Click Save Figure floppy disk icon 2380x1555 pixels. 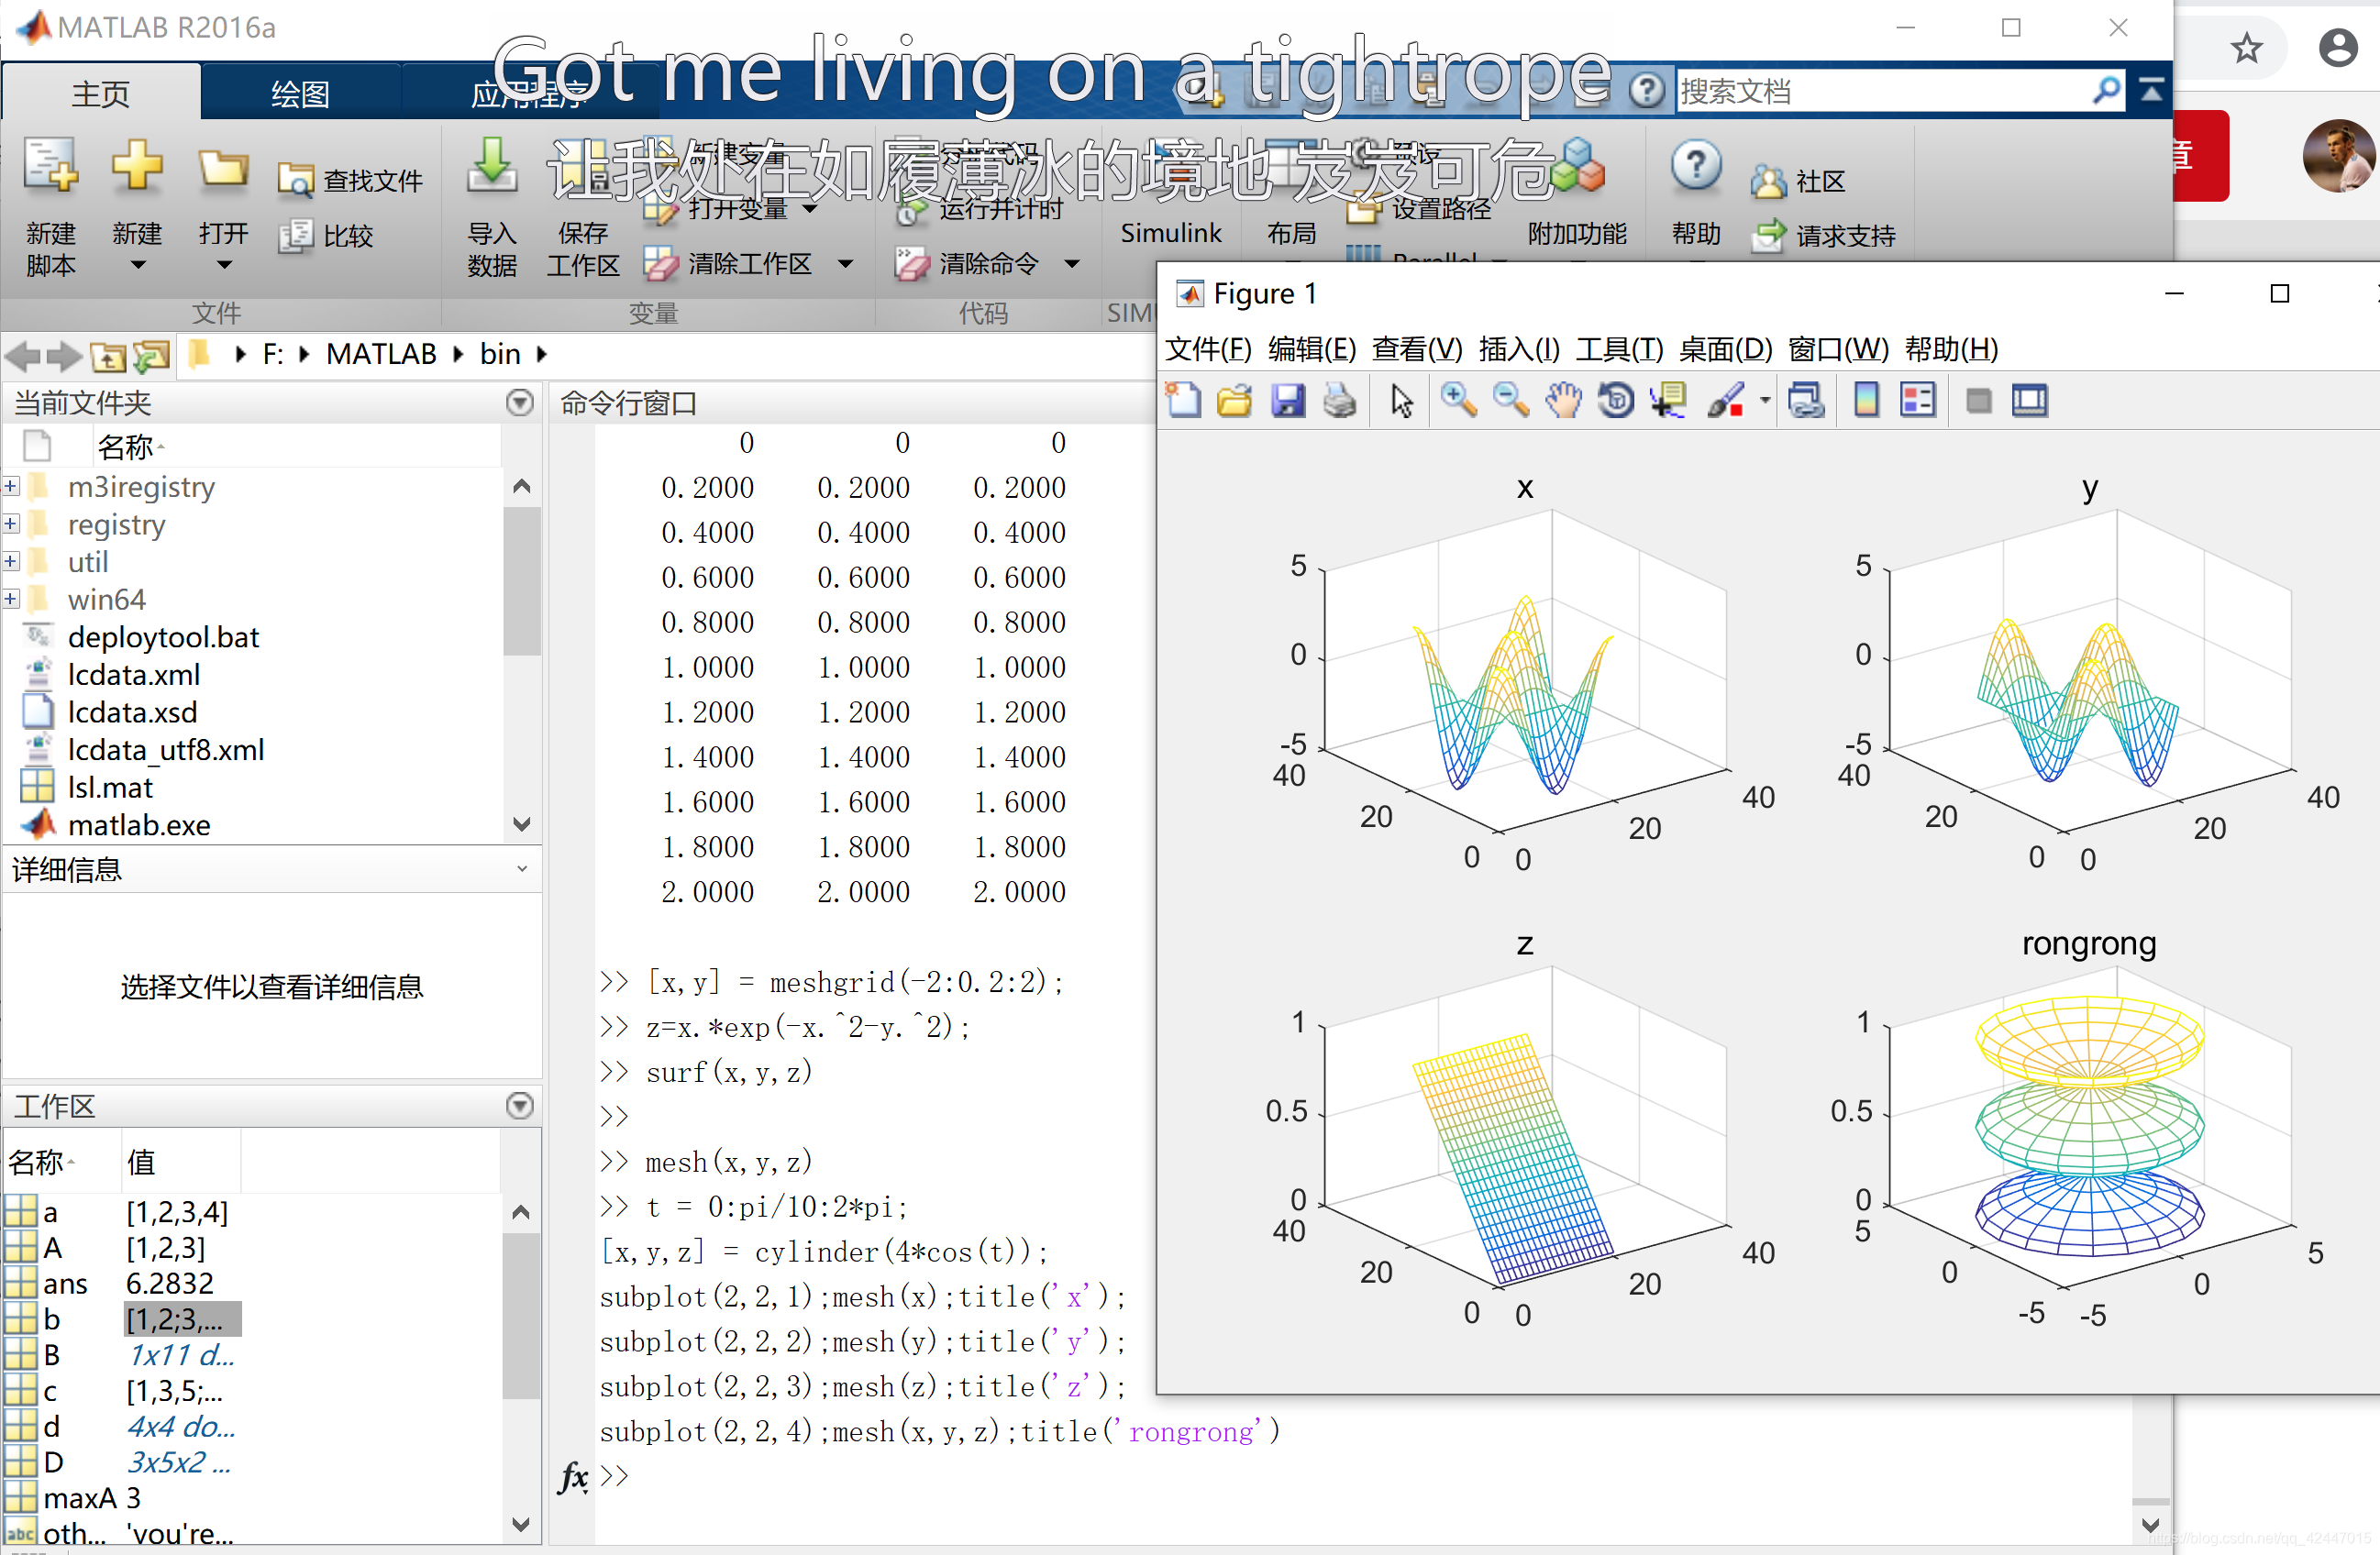pos(1288,401)
